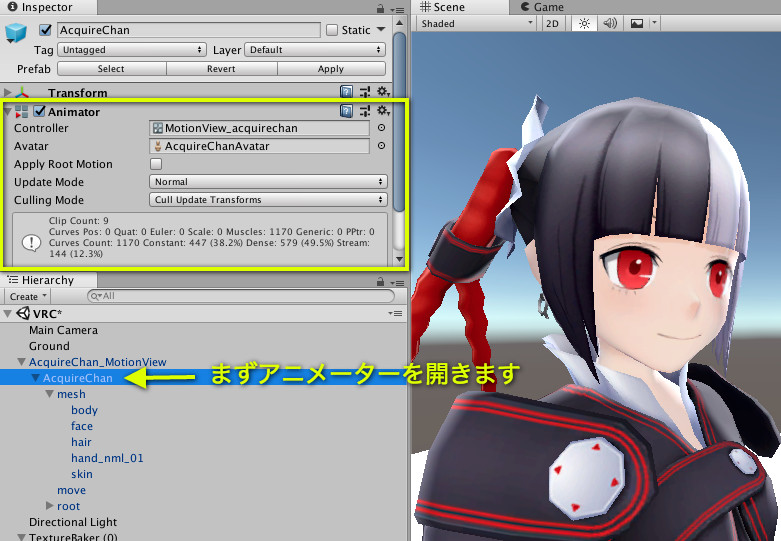Open the VRC scene options menu
This screenshot has height=541, width=781.
tap(395, 313)
